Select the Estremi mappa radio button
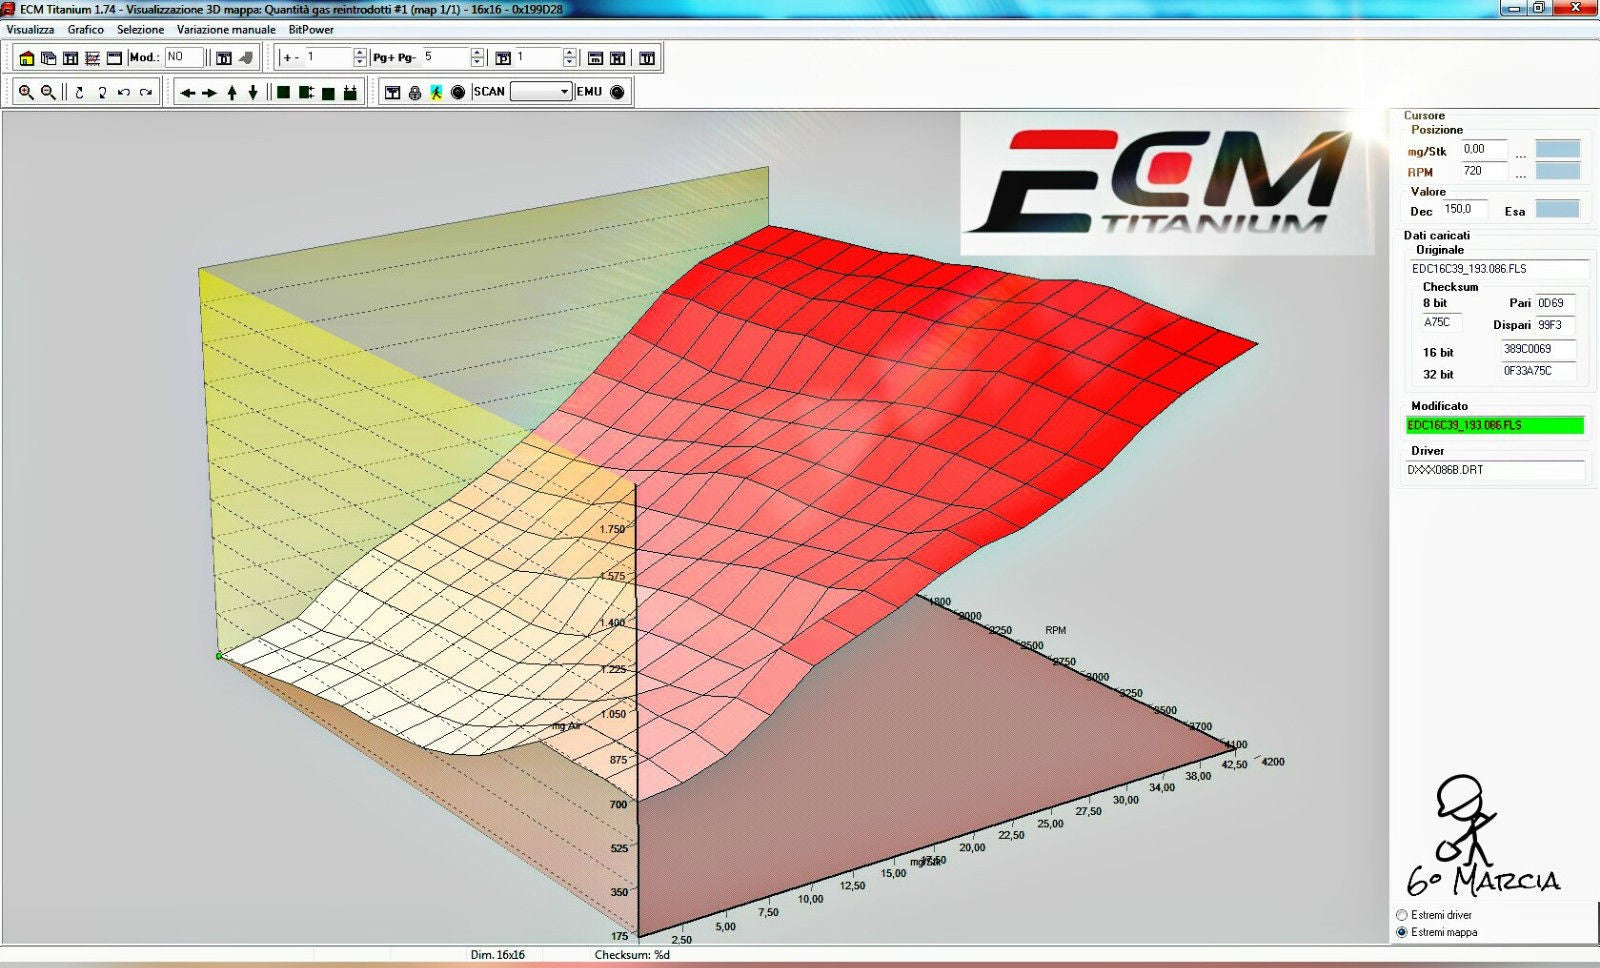This screenshot has height=968, width=1600. click(1401, 932)
